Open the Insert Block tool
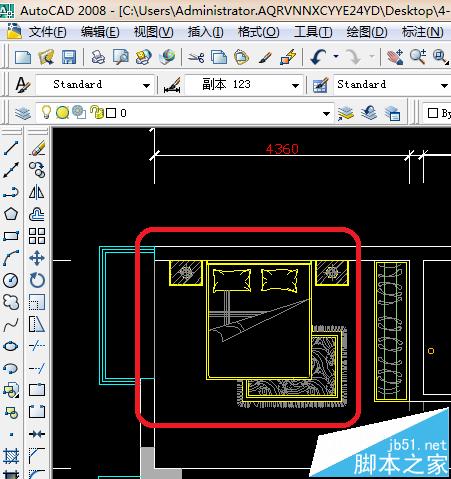 click(x=11, y=390)
